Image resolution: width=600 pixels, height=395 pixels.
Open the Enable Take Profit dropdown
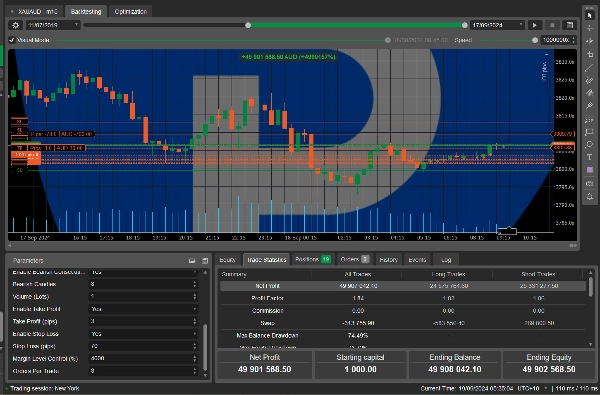143,309
